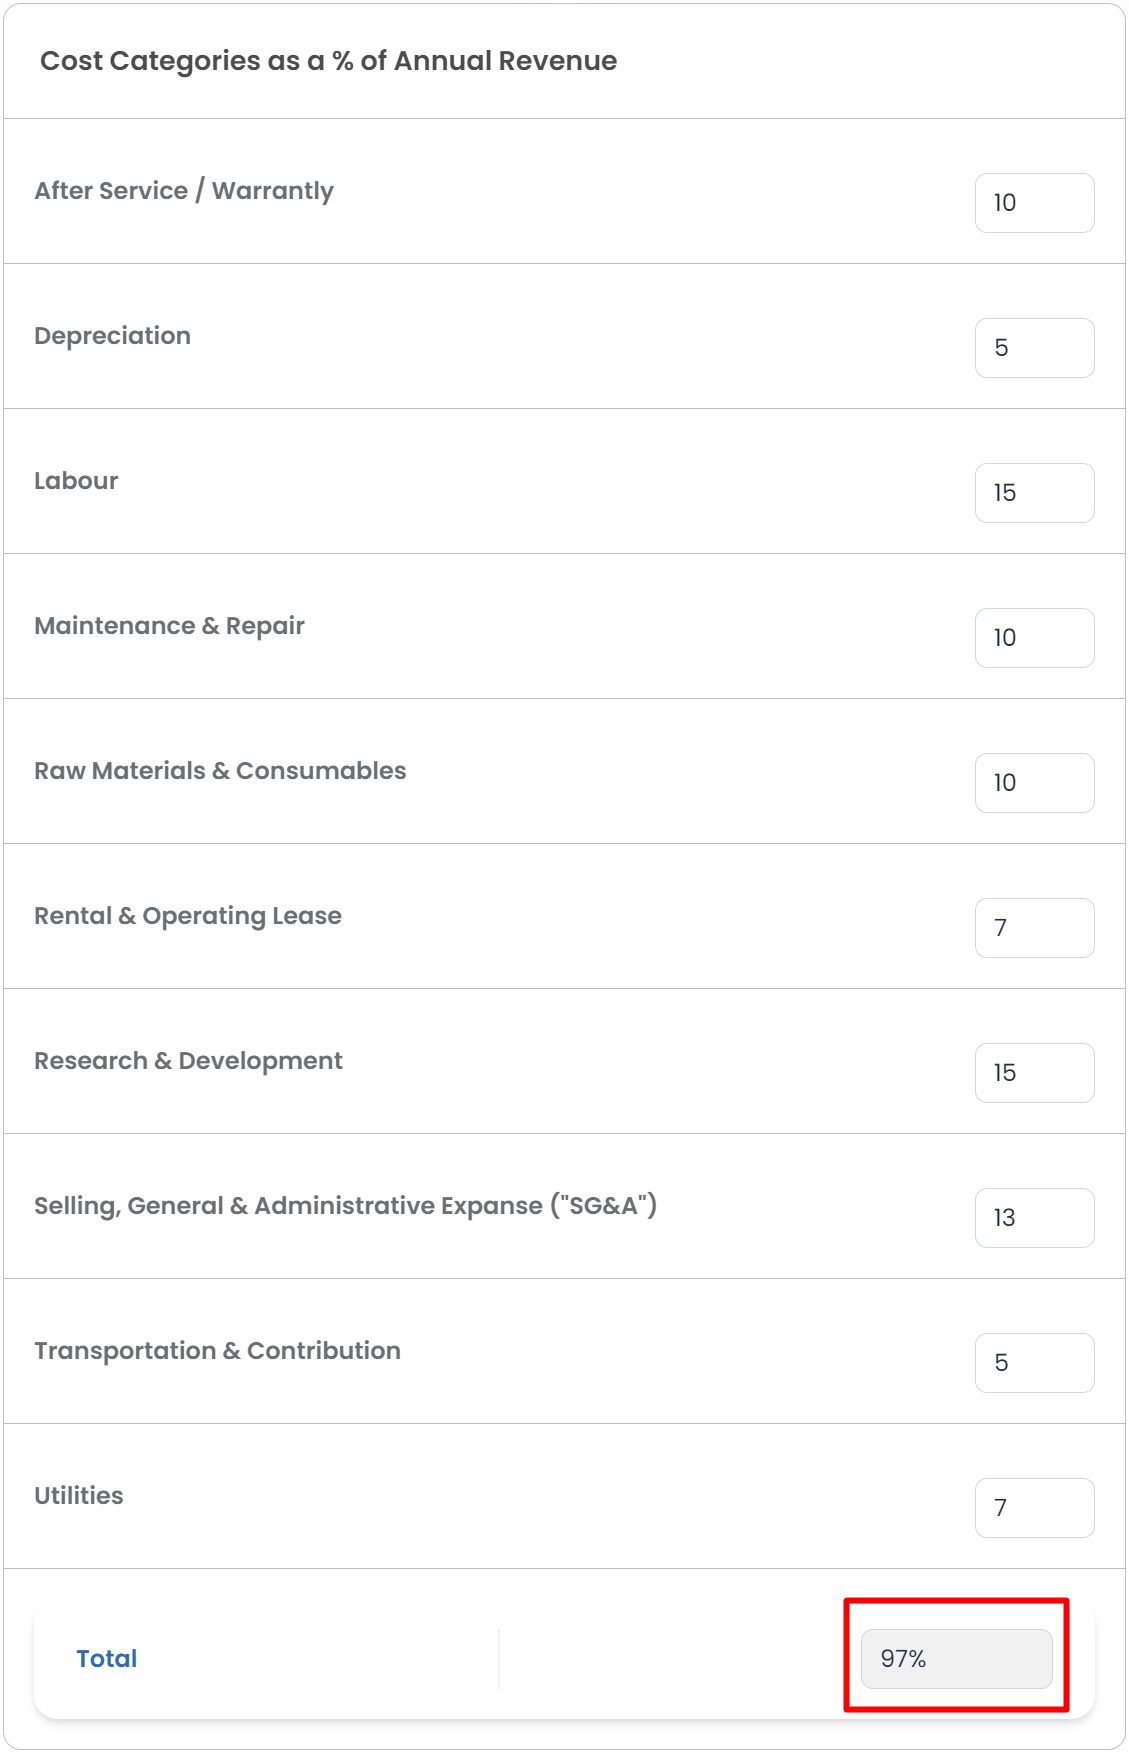Select the Depreciation row label
The width and height of the screenshot is (1129, 1758).
112,336
